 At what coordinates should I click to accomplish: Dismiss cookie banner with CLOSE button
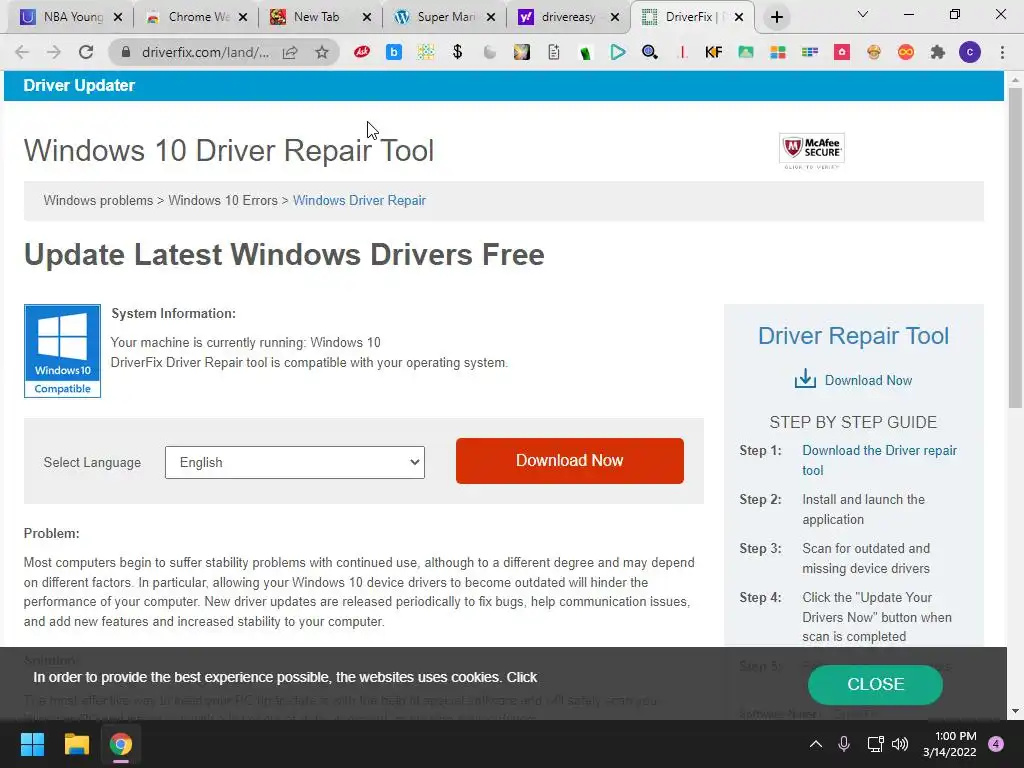pos(875,684)
